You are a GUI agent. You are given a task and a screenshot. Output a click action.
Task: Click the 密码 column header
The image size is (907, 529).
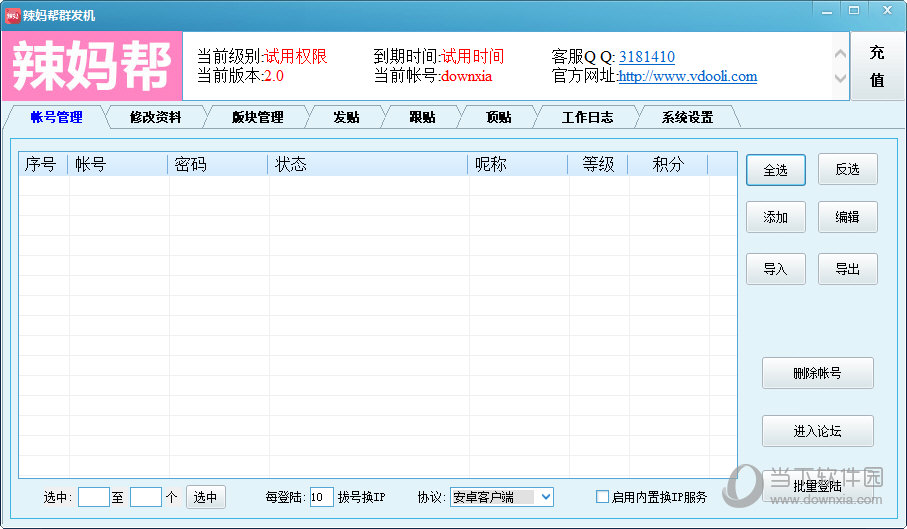point(218,164)
